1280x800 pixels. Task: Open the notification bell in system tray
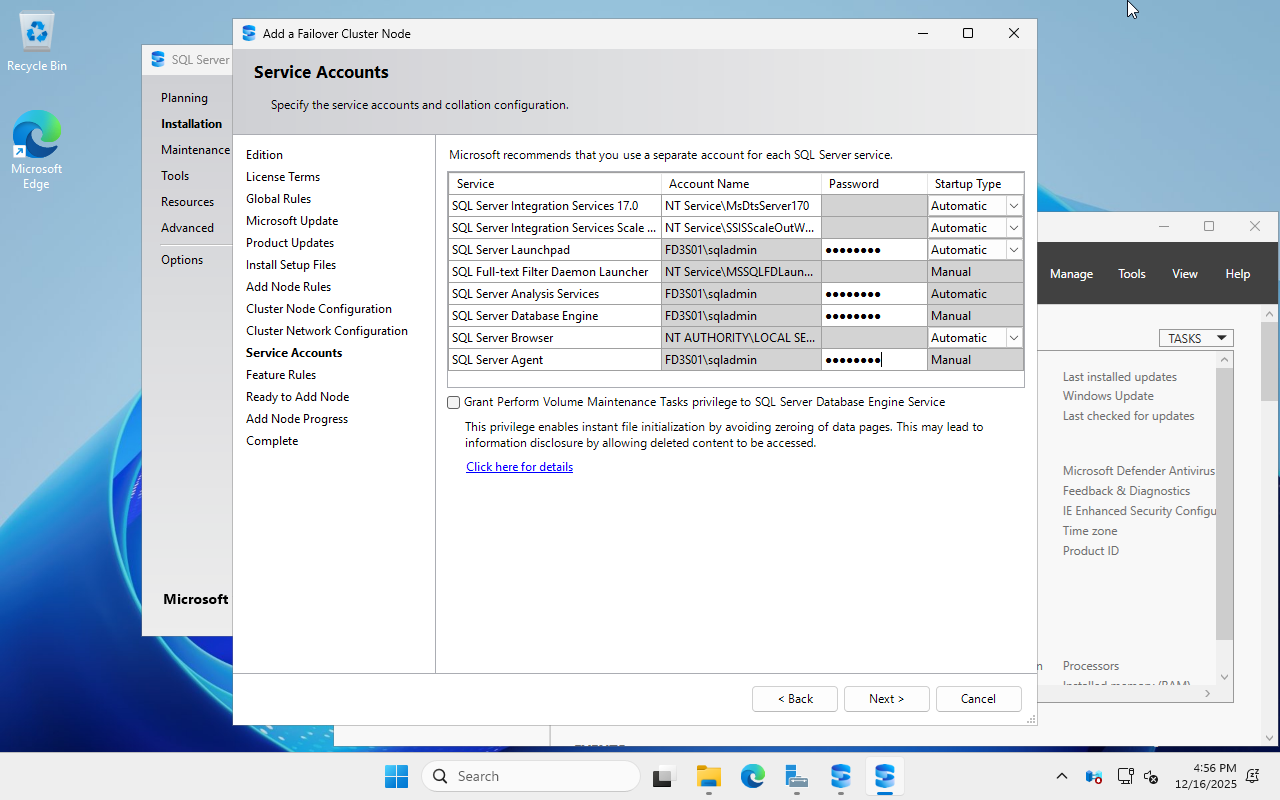(x=1252, y=776)
